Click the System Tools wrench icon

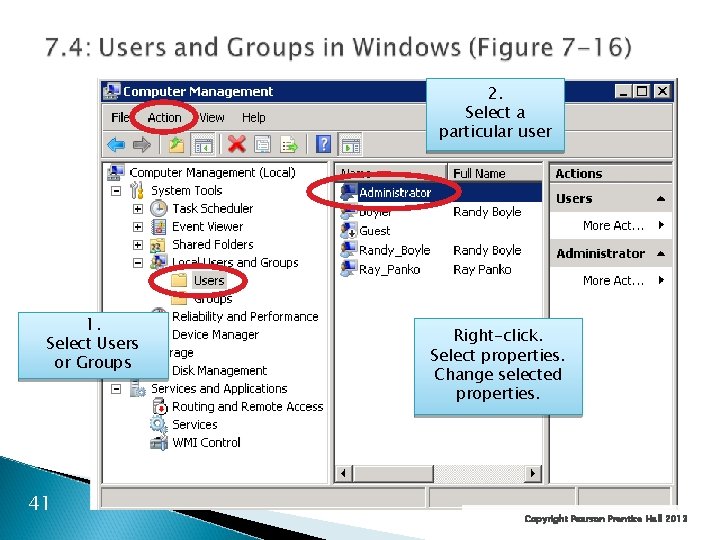(x=136, y=190)
